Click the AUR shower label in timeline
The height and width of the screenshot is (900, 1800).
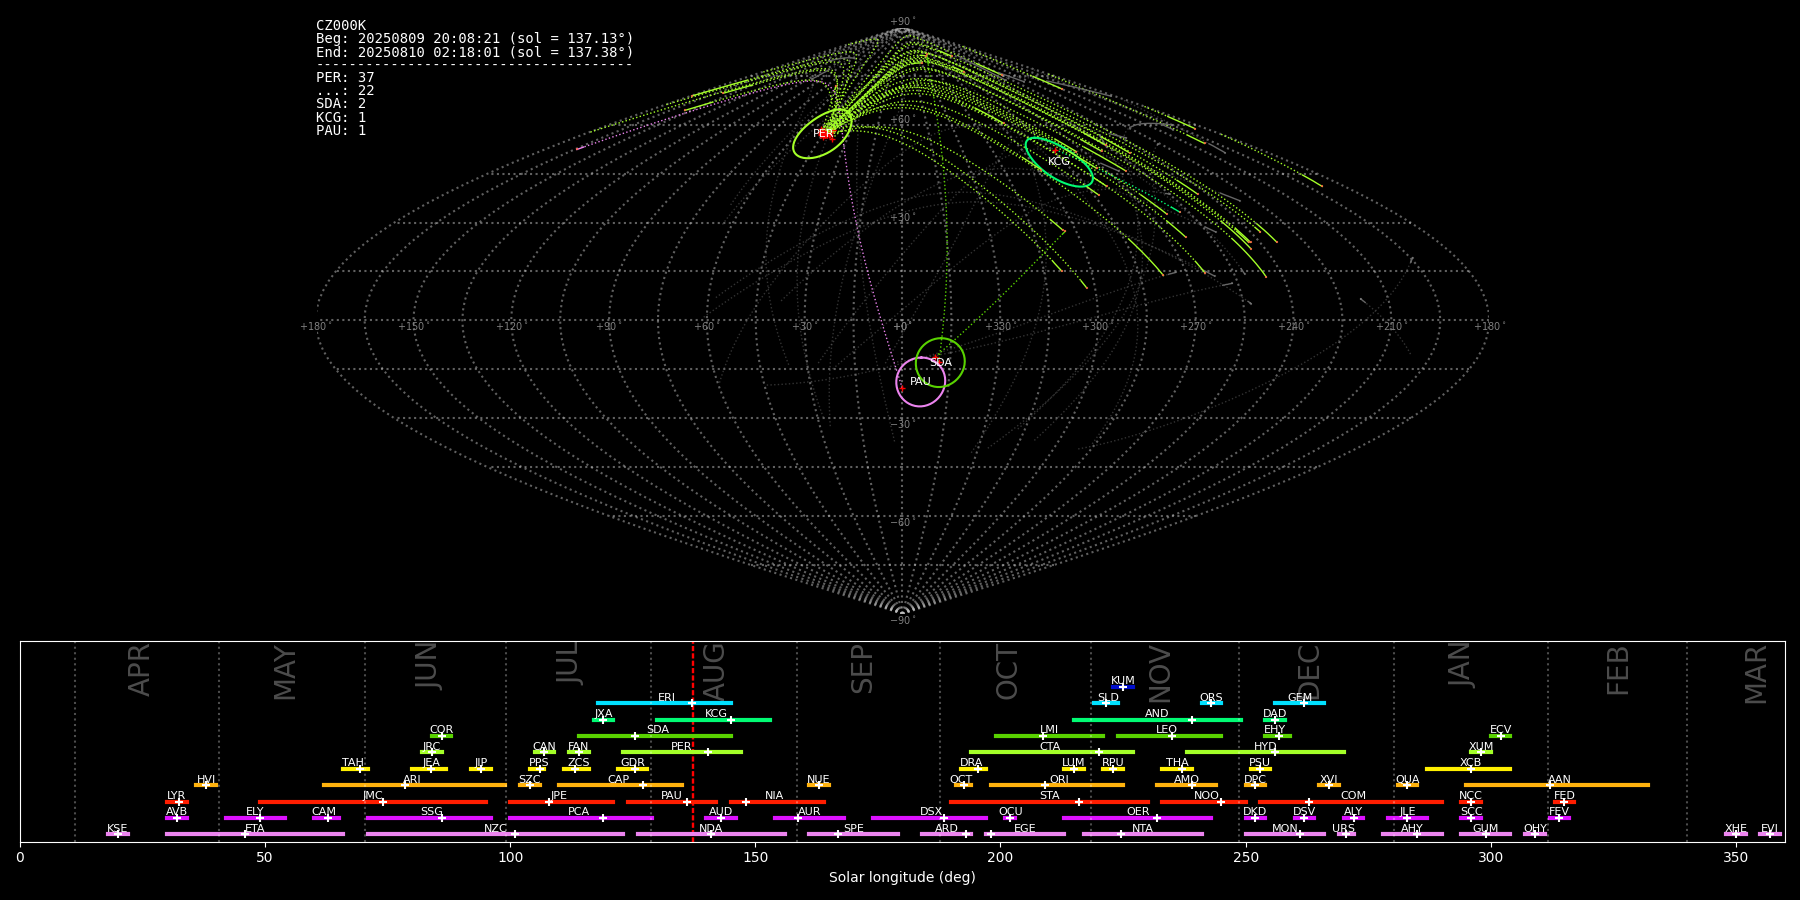click(x=809, y=812)
